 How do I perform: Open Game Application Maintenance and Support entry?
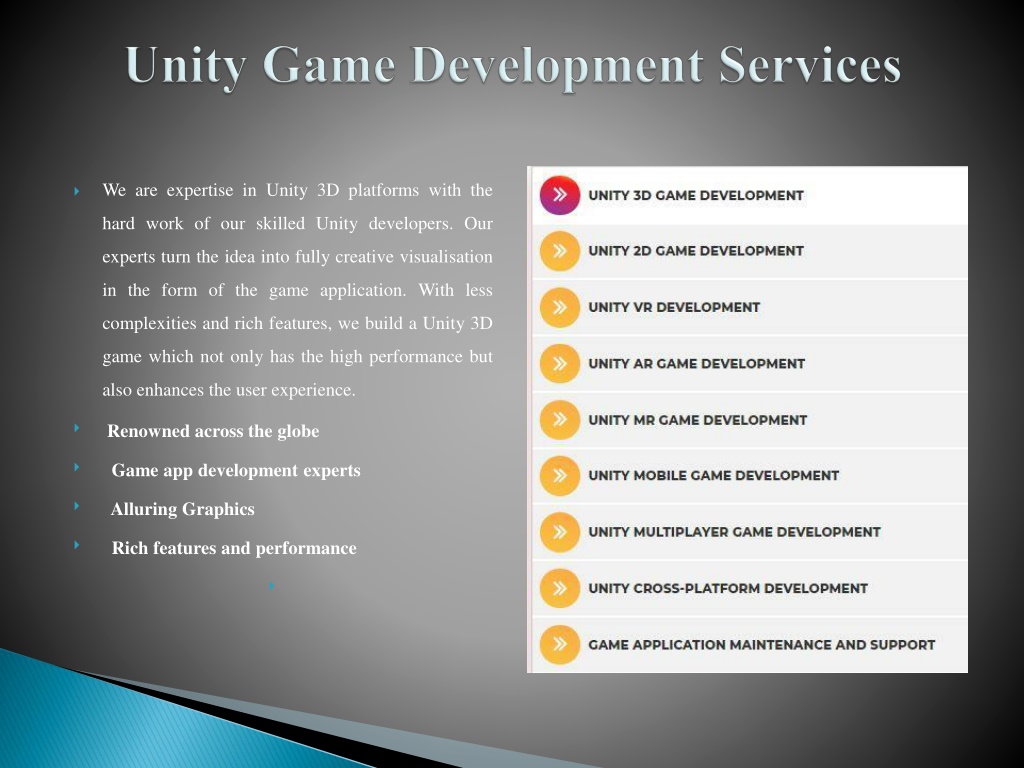tap(750, 645)
